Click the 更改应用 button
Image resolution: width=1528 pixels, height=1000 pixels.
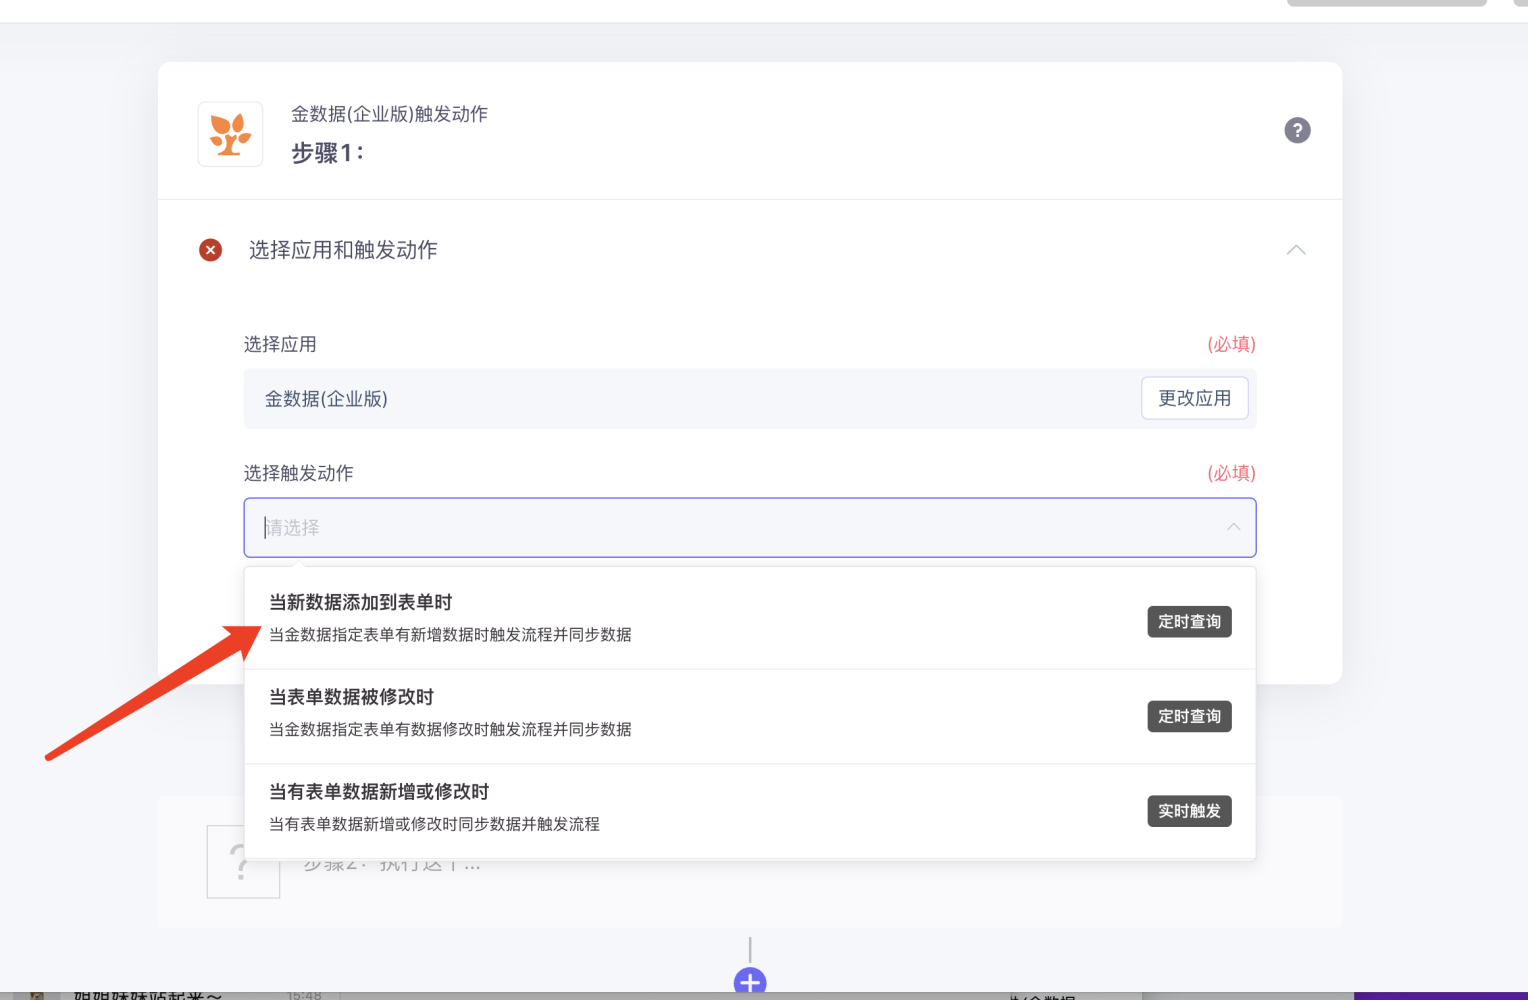[1195, 398]
